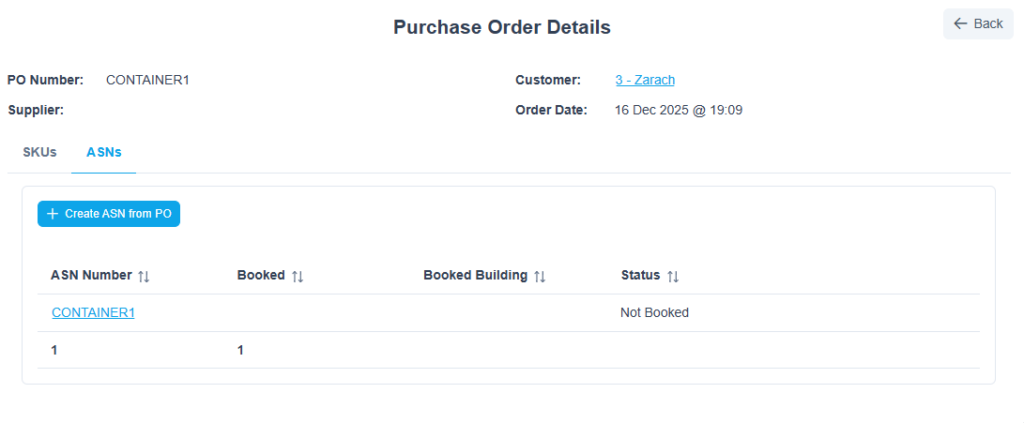Click the Booked Building column header label

coord(475,275)
